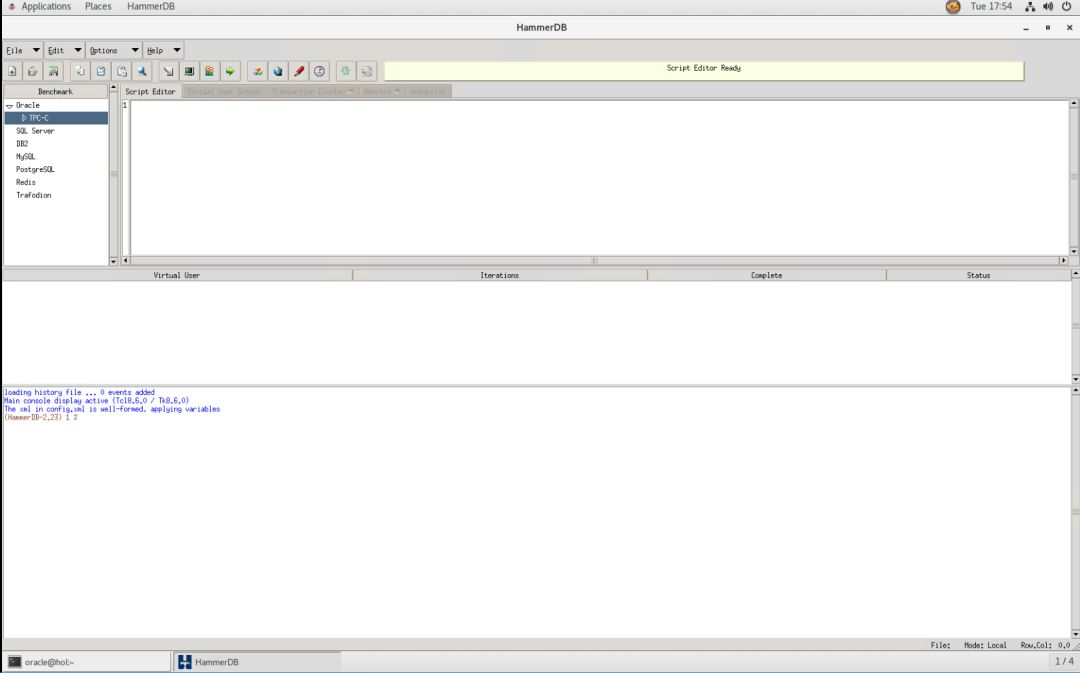This screenshot has width=1080, height=673.
Task: Click Benchmark tree scrollbar up arrow
Action: [x=114, y=88]
